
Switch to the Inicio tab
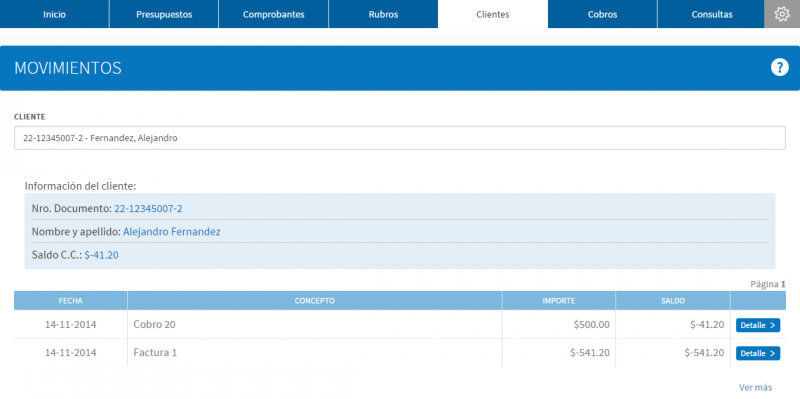tap(55, 14)
